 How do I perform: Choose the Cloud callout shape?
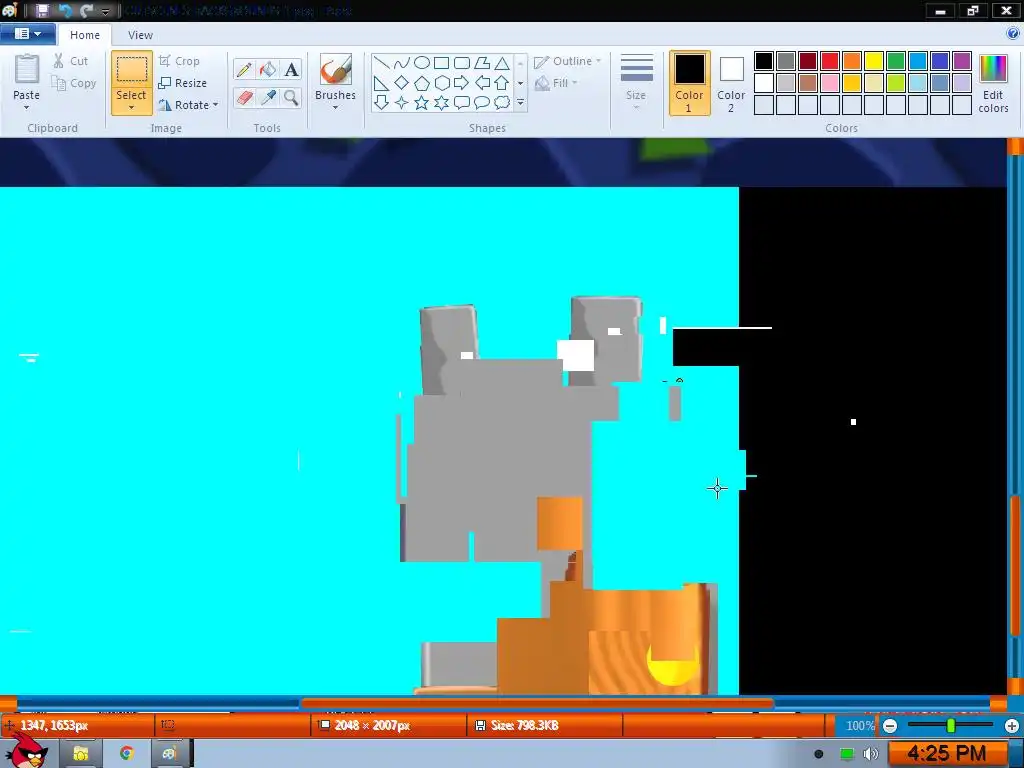[x=502, y=103]
